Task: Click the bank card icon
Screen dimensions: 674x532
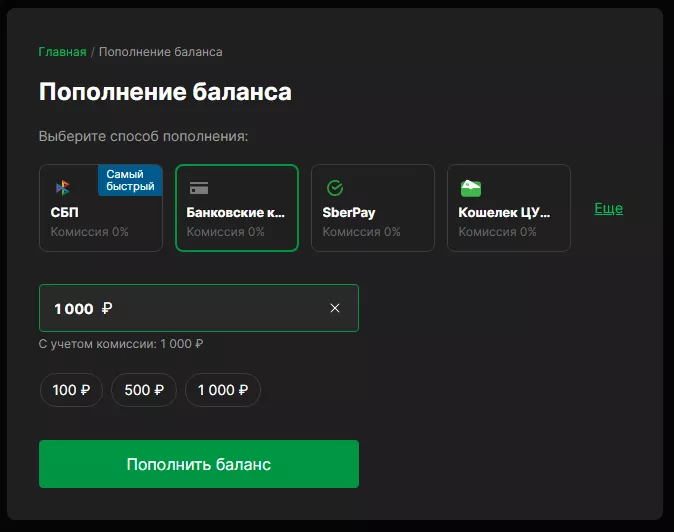Action: pos(199,188)
